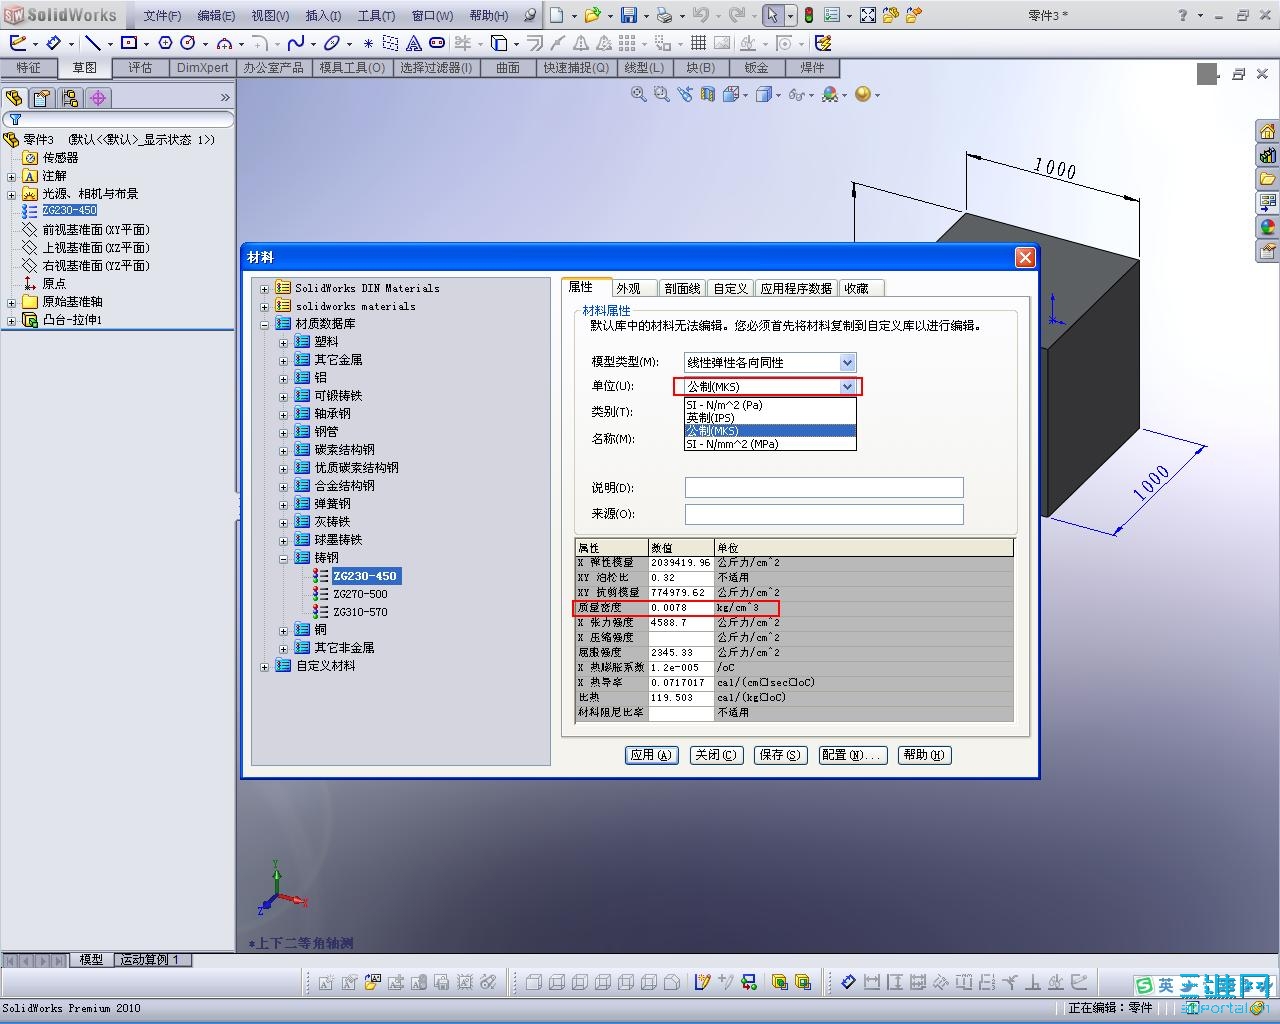Image resolution: width=1280 pixels, height=1024 pixels.
Task: Switch to the 草图 command tab
Action: 85,68
